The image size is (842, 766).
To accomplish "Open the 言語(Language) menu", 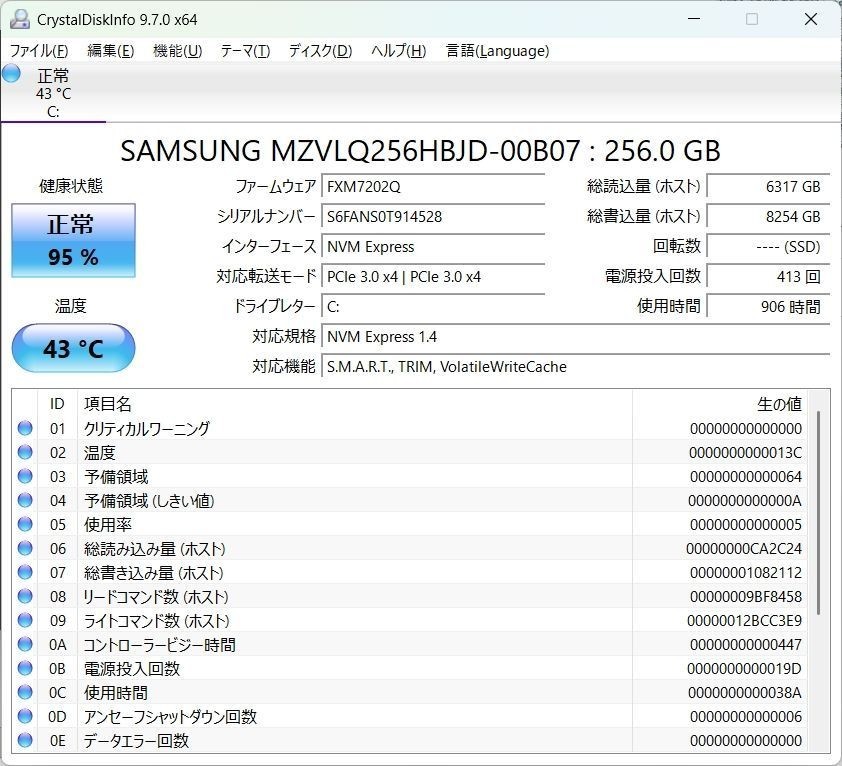I will tap(497, 51).
